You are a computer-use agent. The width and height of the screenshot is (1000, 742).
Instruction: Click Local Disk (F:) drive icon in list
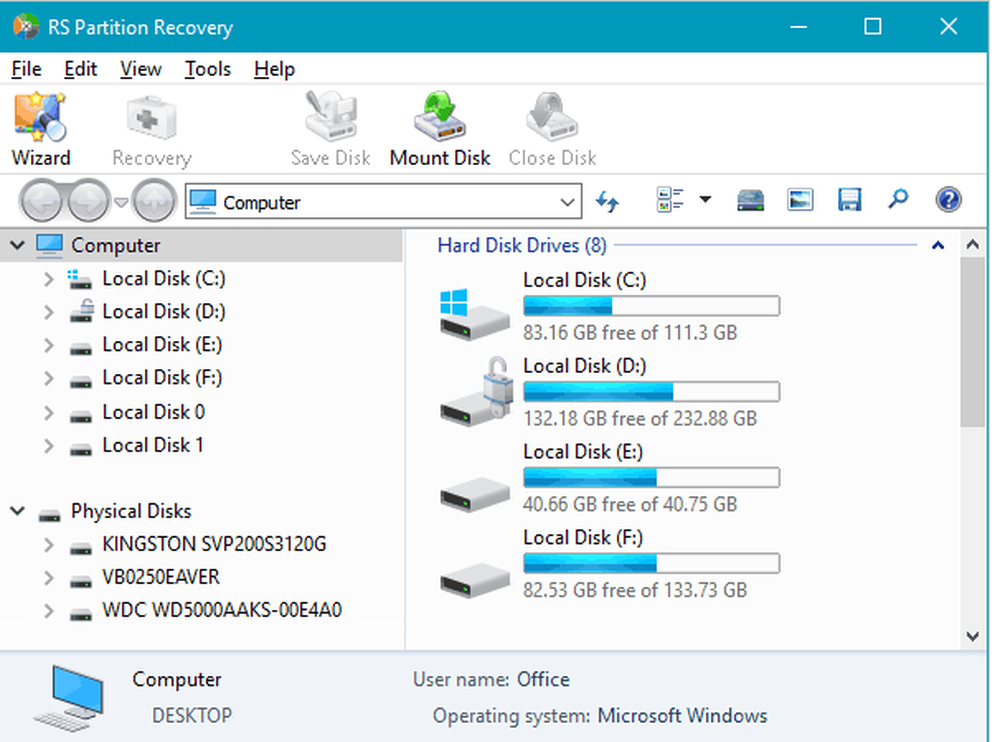coord(475,580)
